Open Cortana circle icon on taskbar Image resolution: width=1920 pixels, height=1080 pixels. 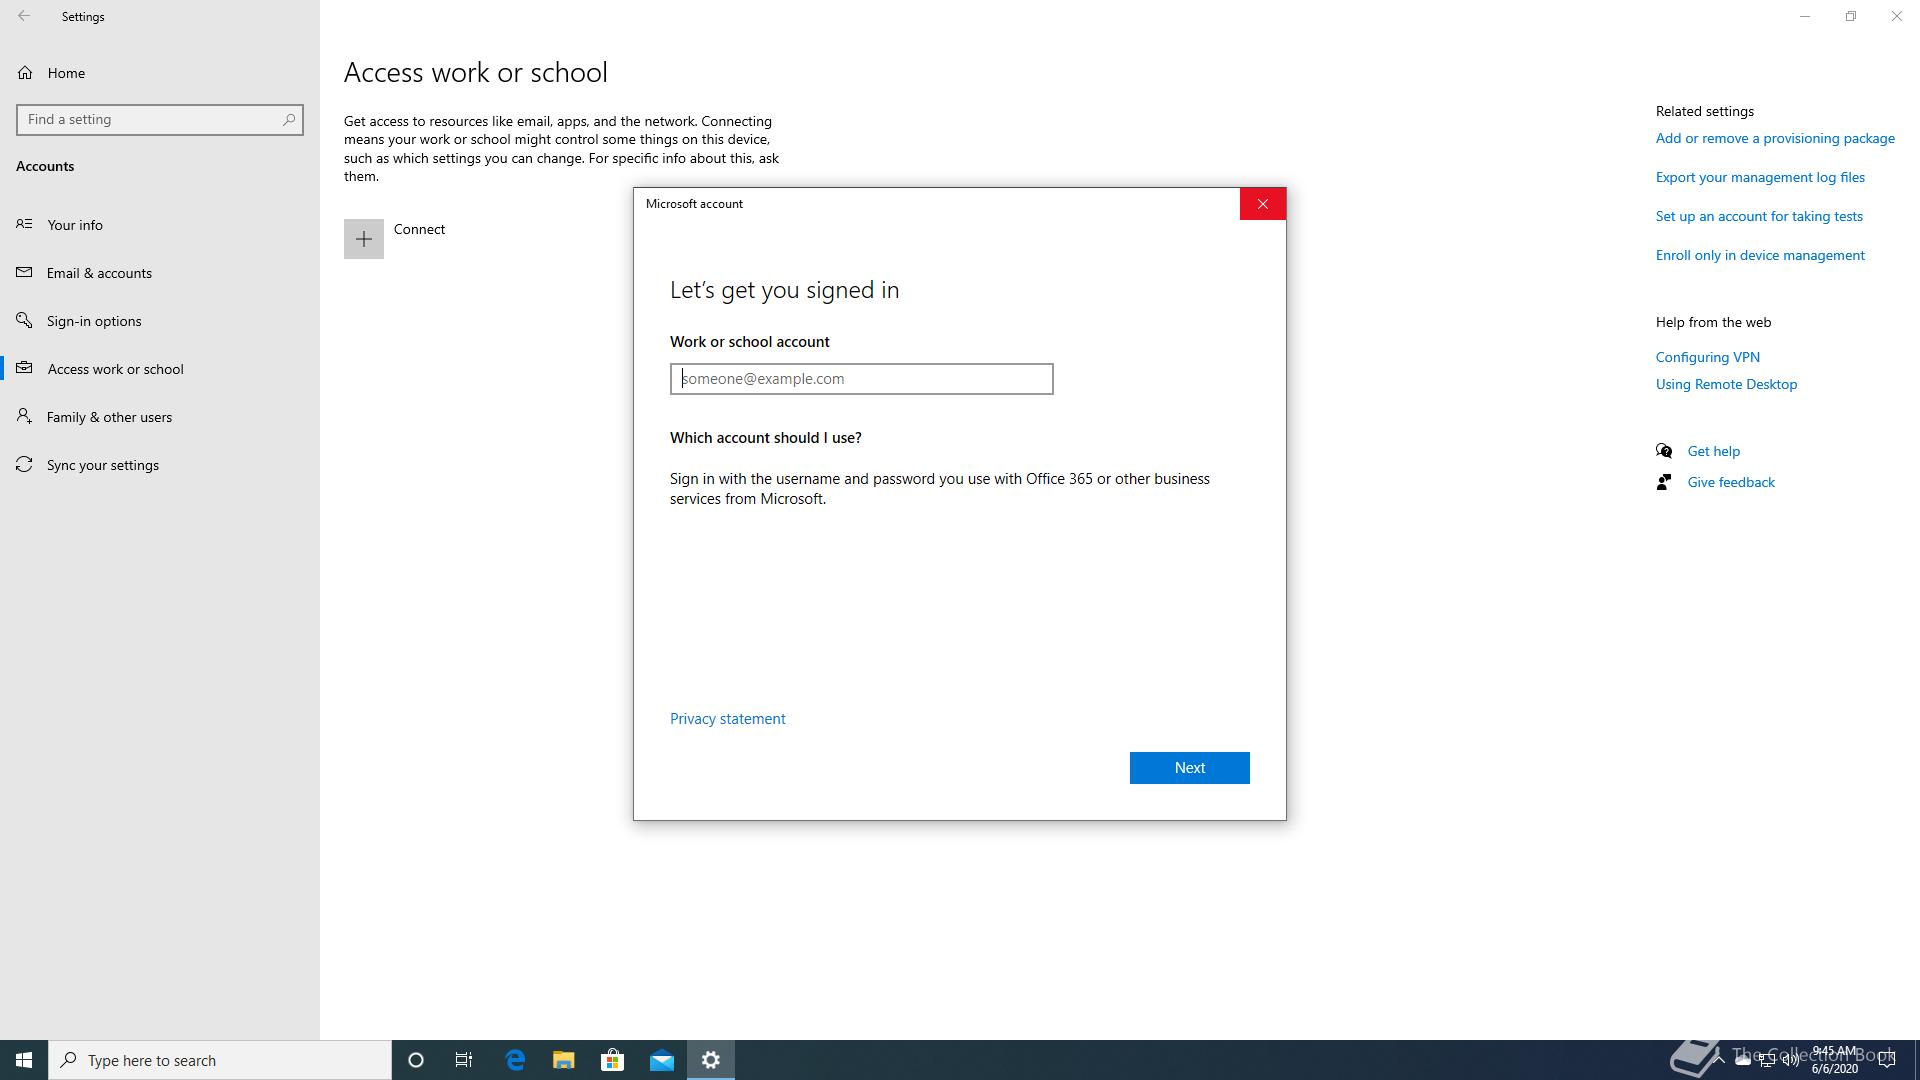416,1060
